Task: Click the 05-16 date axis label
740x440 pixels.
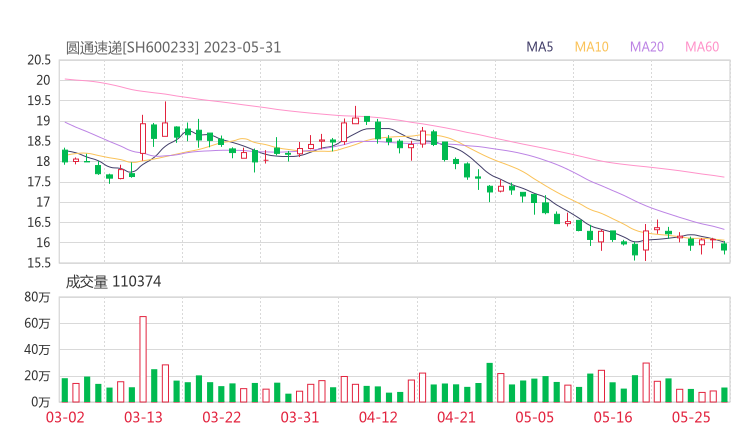Action: point(613,417)
